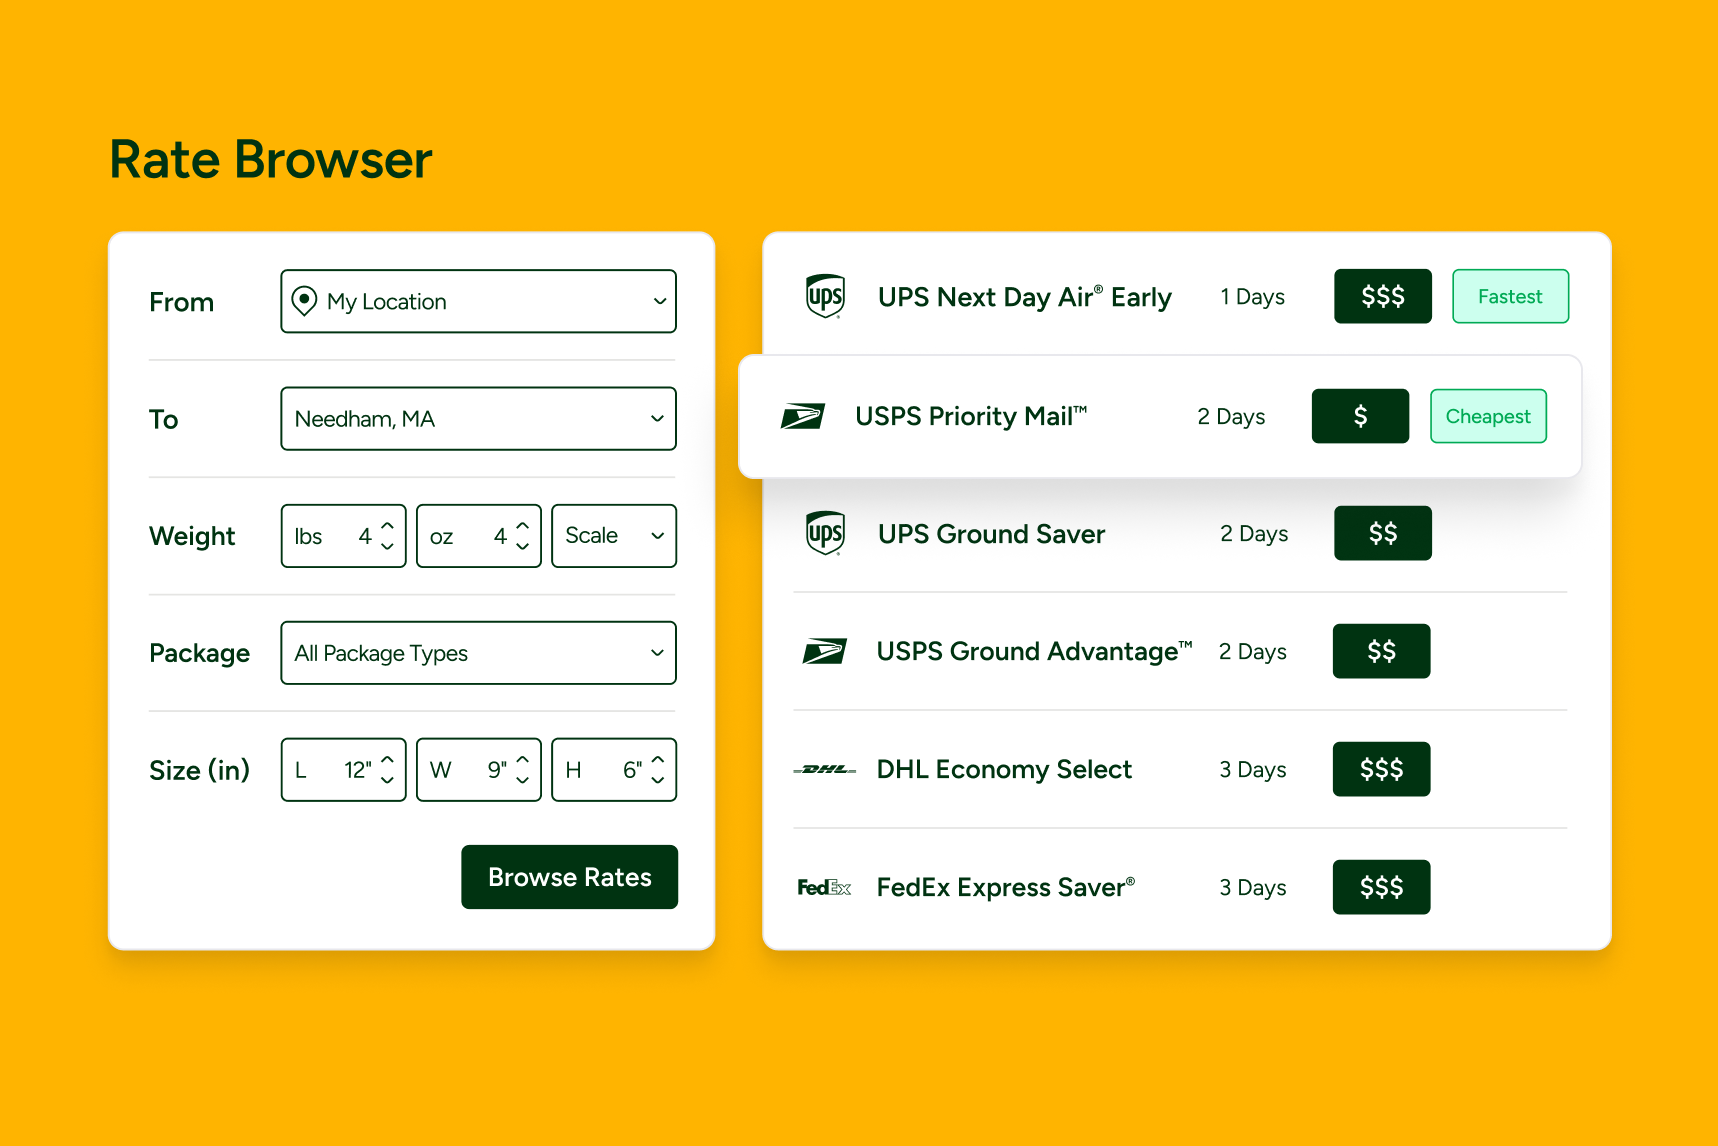This screenshot has height=1146, width=1718.
Task: Click the USPS logo beside Ground Advantage
Action: [x=824, y=652]
